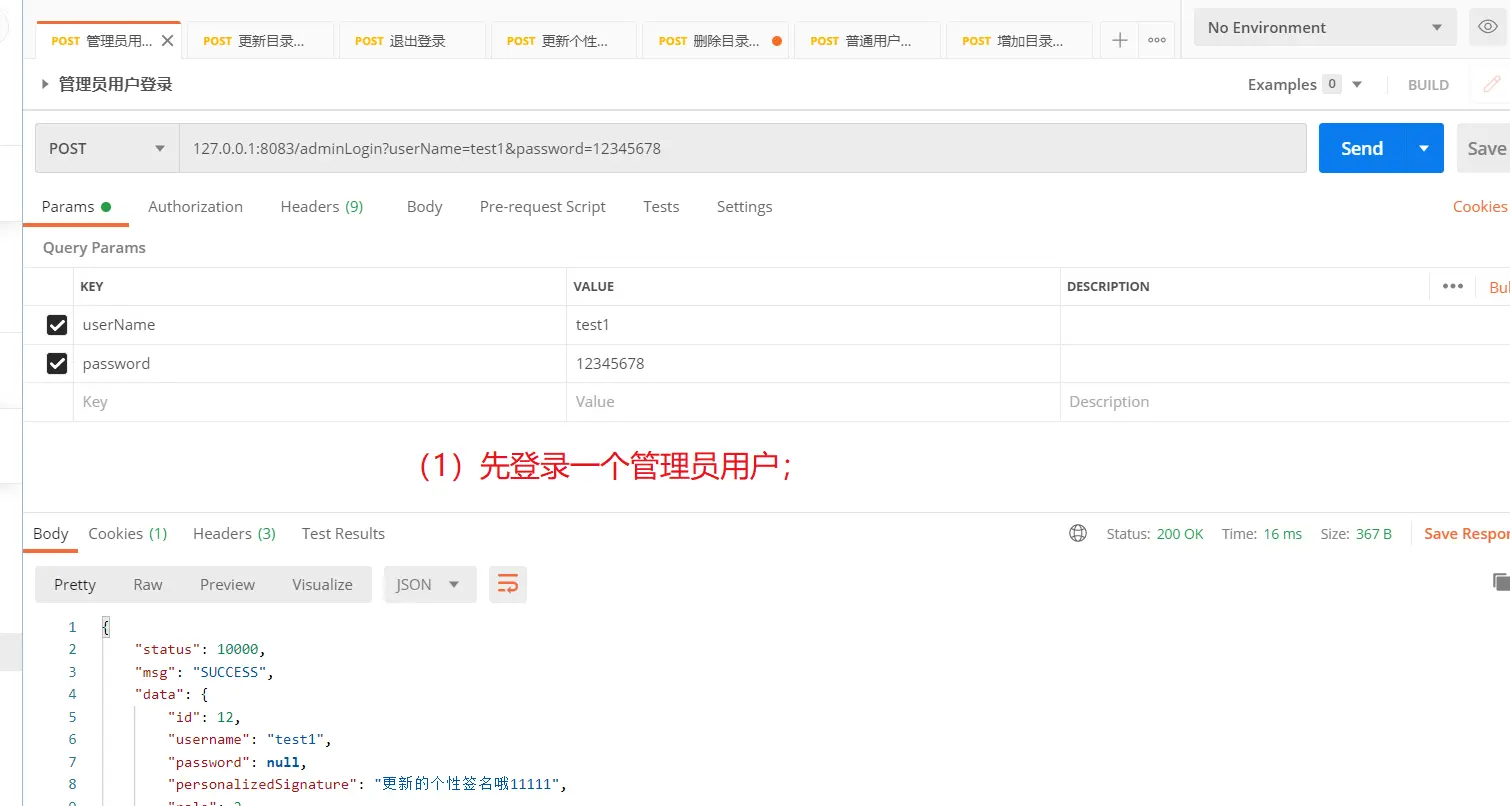
Task: Click the test1 value cell
Action: click(813, 325)
